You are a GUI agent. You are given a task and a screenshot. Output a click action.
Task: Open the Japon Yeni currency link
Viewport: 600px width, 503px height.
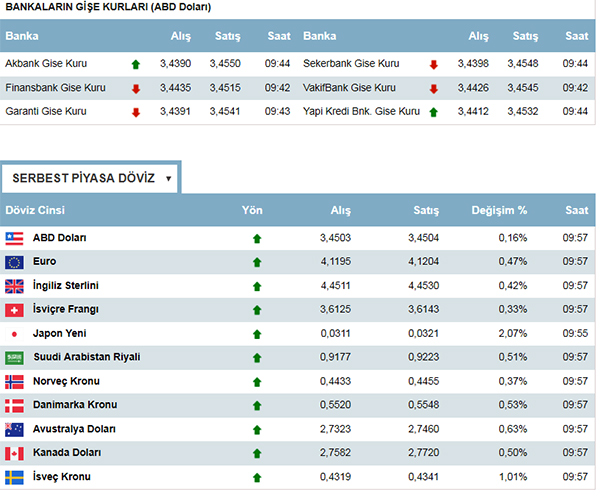pos(60,334)
